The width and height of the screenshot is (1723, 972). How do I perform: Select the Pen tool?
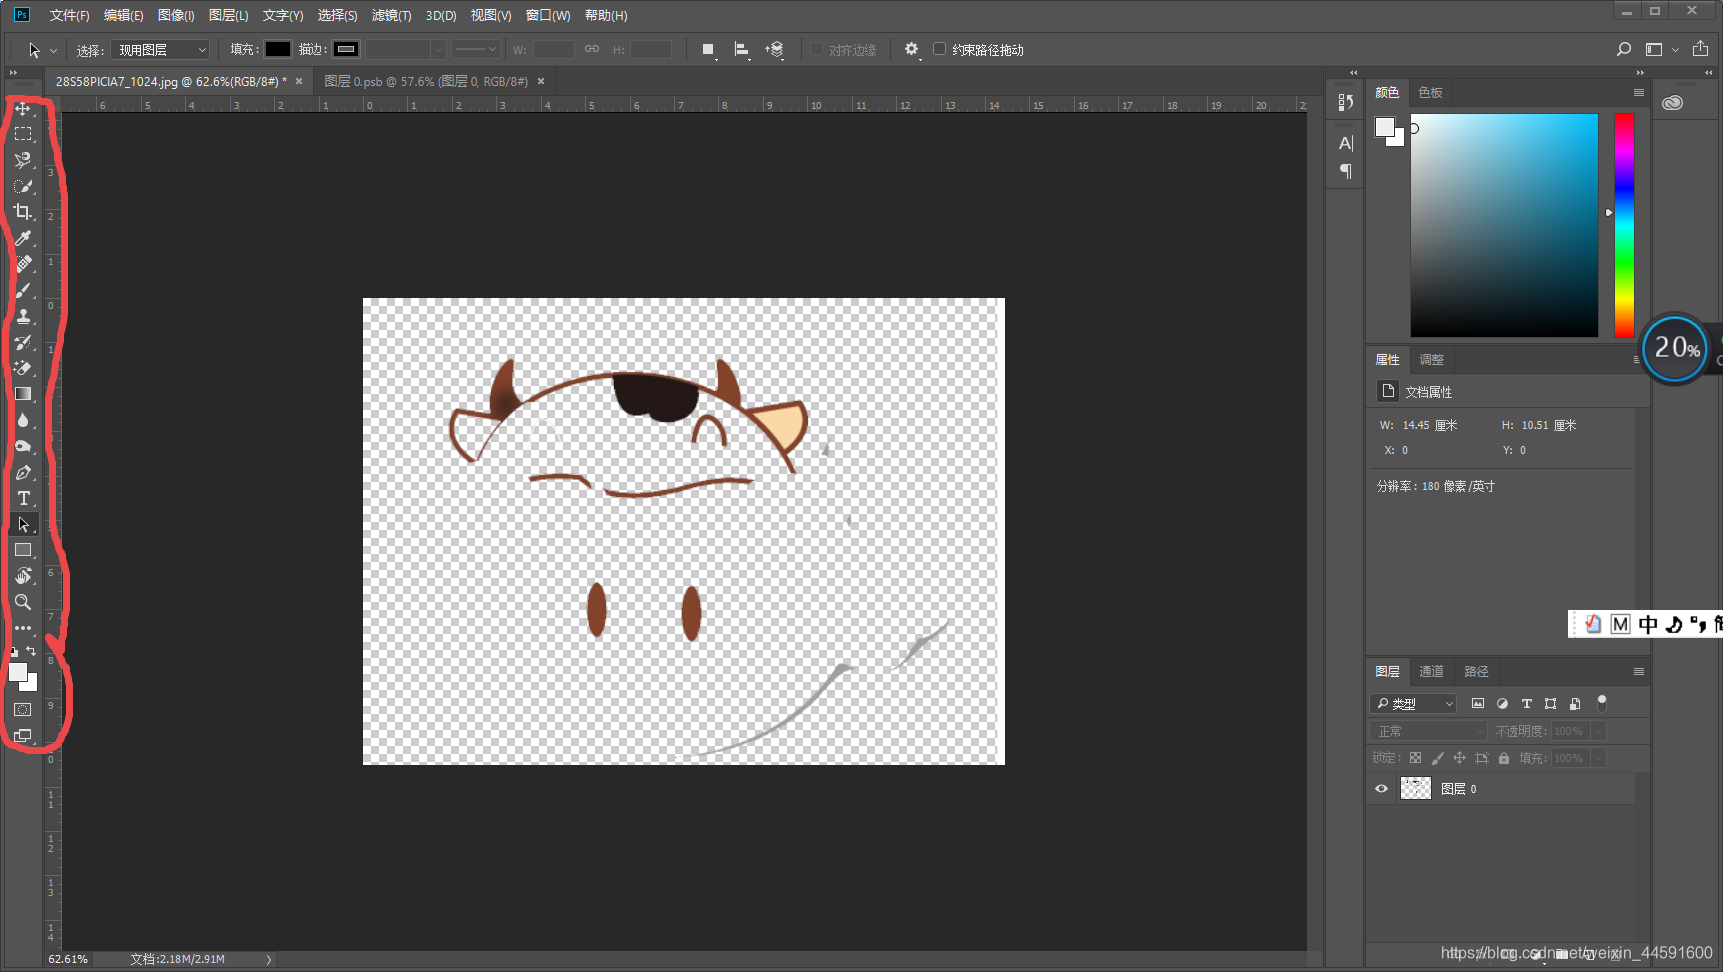click(x=22, y=472)
